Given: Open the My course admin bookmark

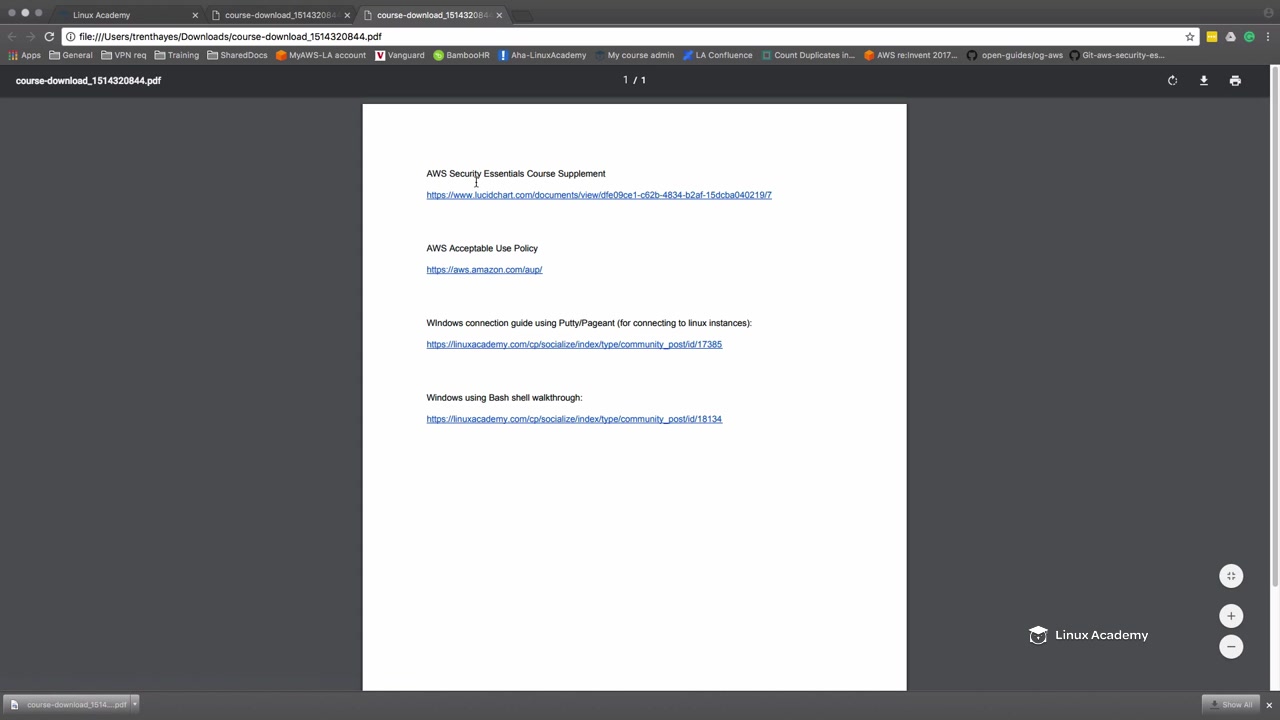Looking at the screenshot, I should pyautogui.click(x=634, y=55).
